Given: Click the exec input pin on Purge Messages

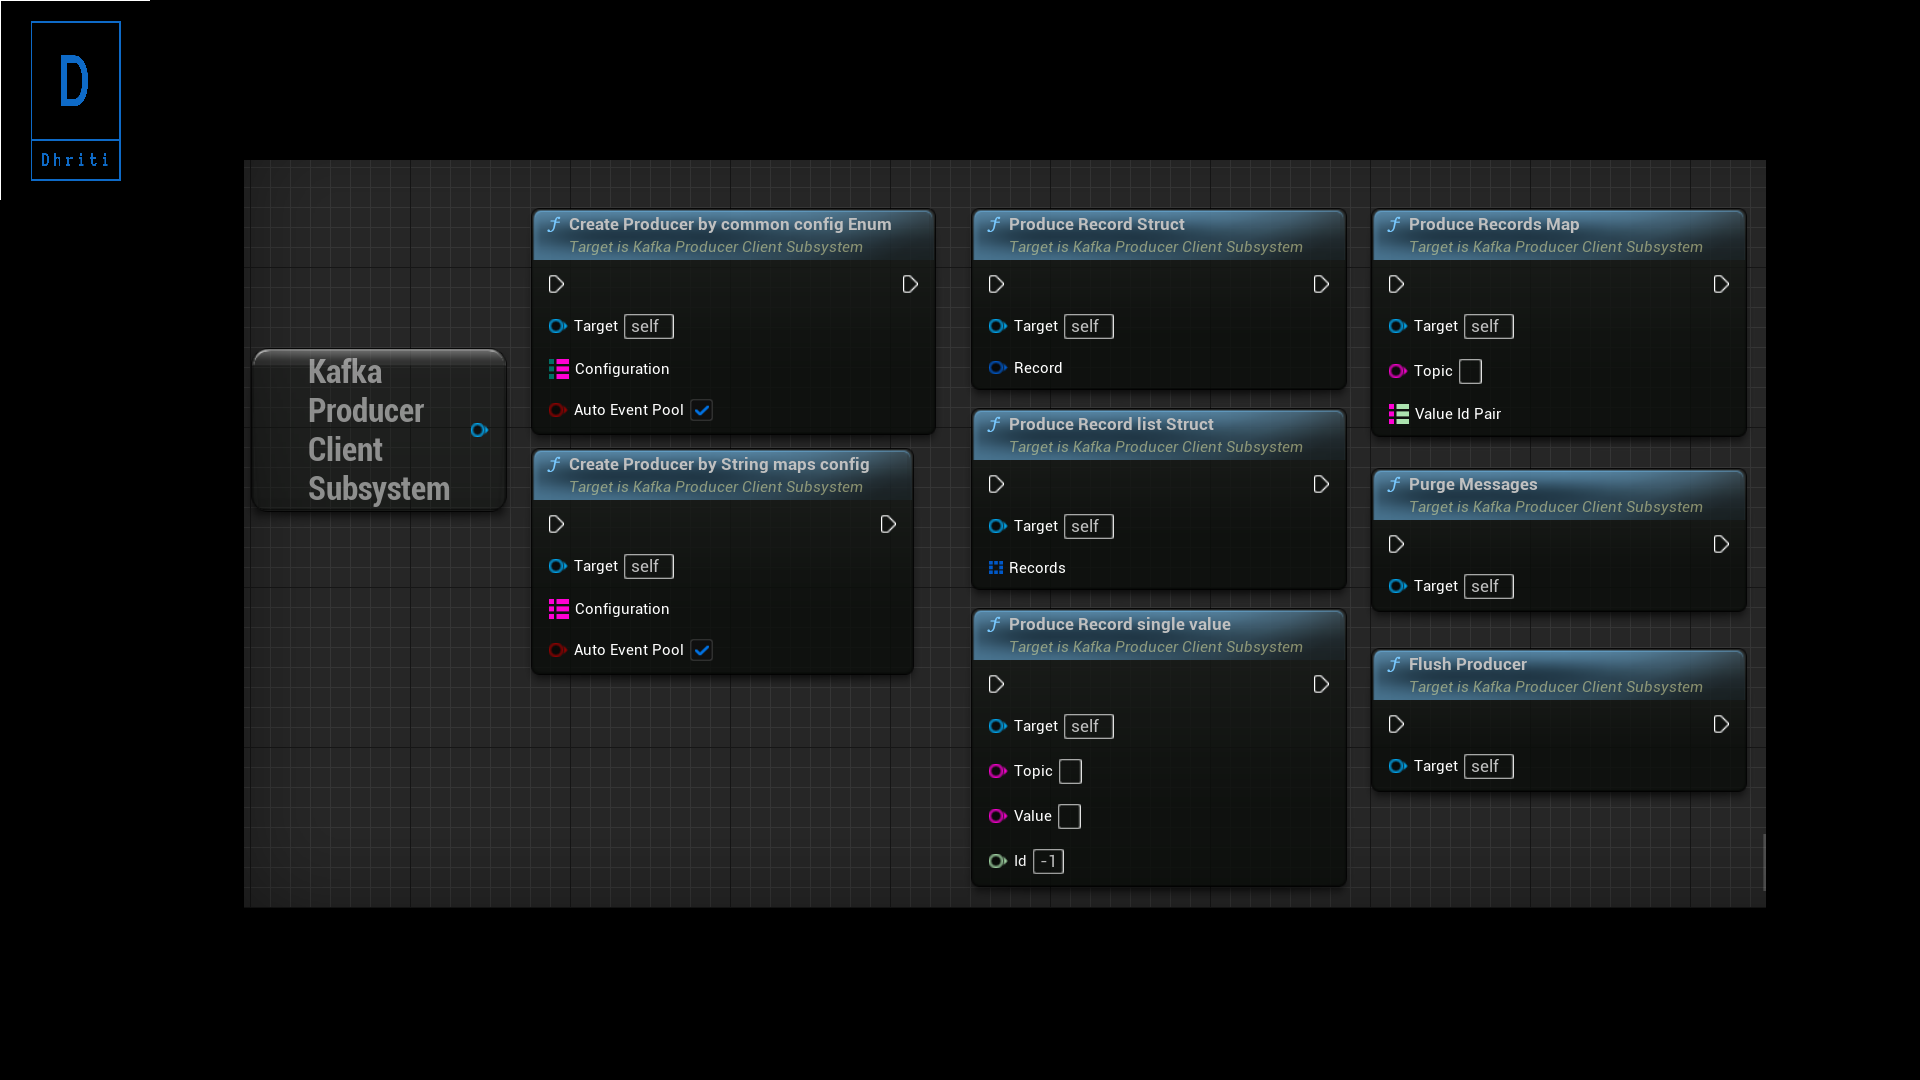Looking at the screenshot, I should point(1397,544).
